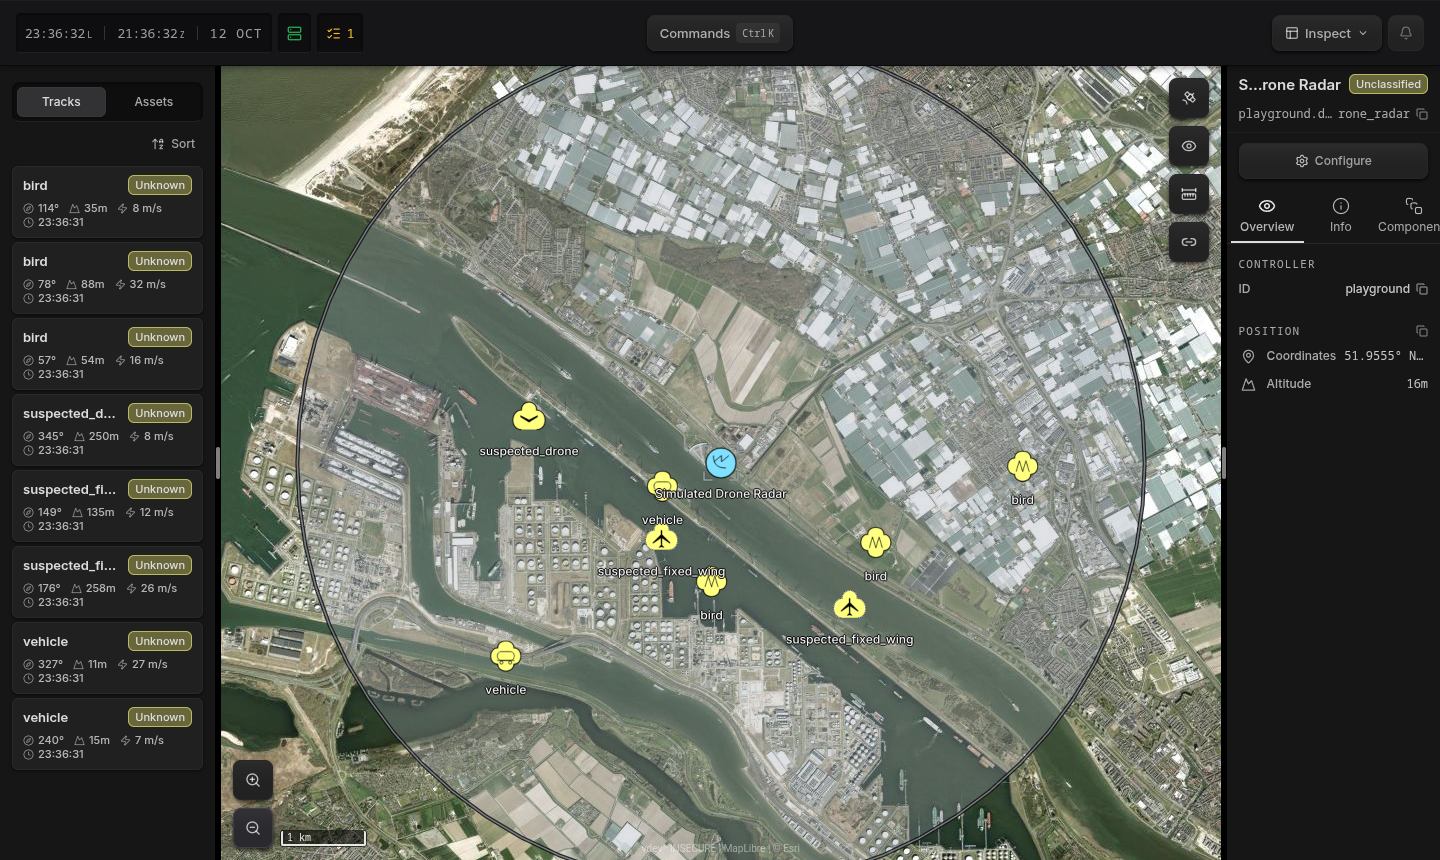The image size is (1440, 860).
Task: Click the coordinates pin icon in Position
Action: [1248, 356]
